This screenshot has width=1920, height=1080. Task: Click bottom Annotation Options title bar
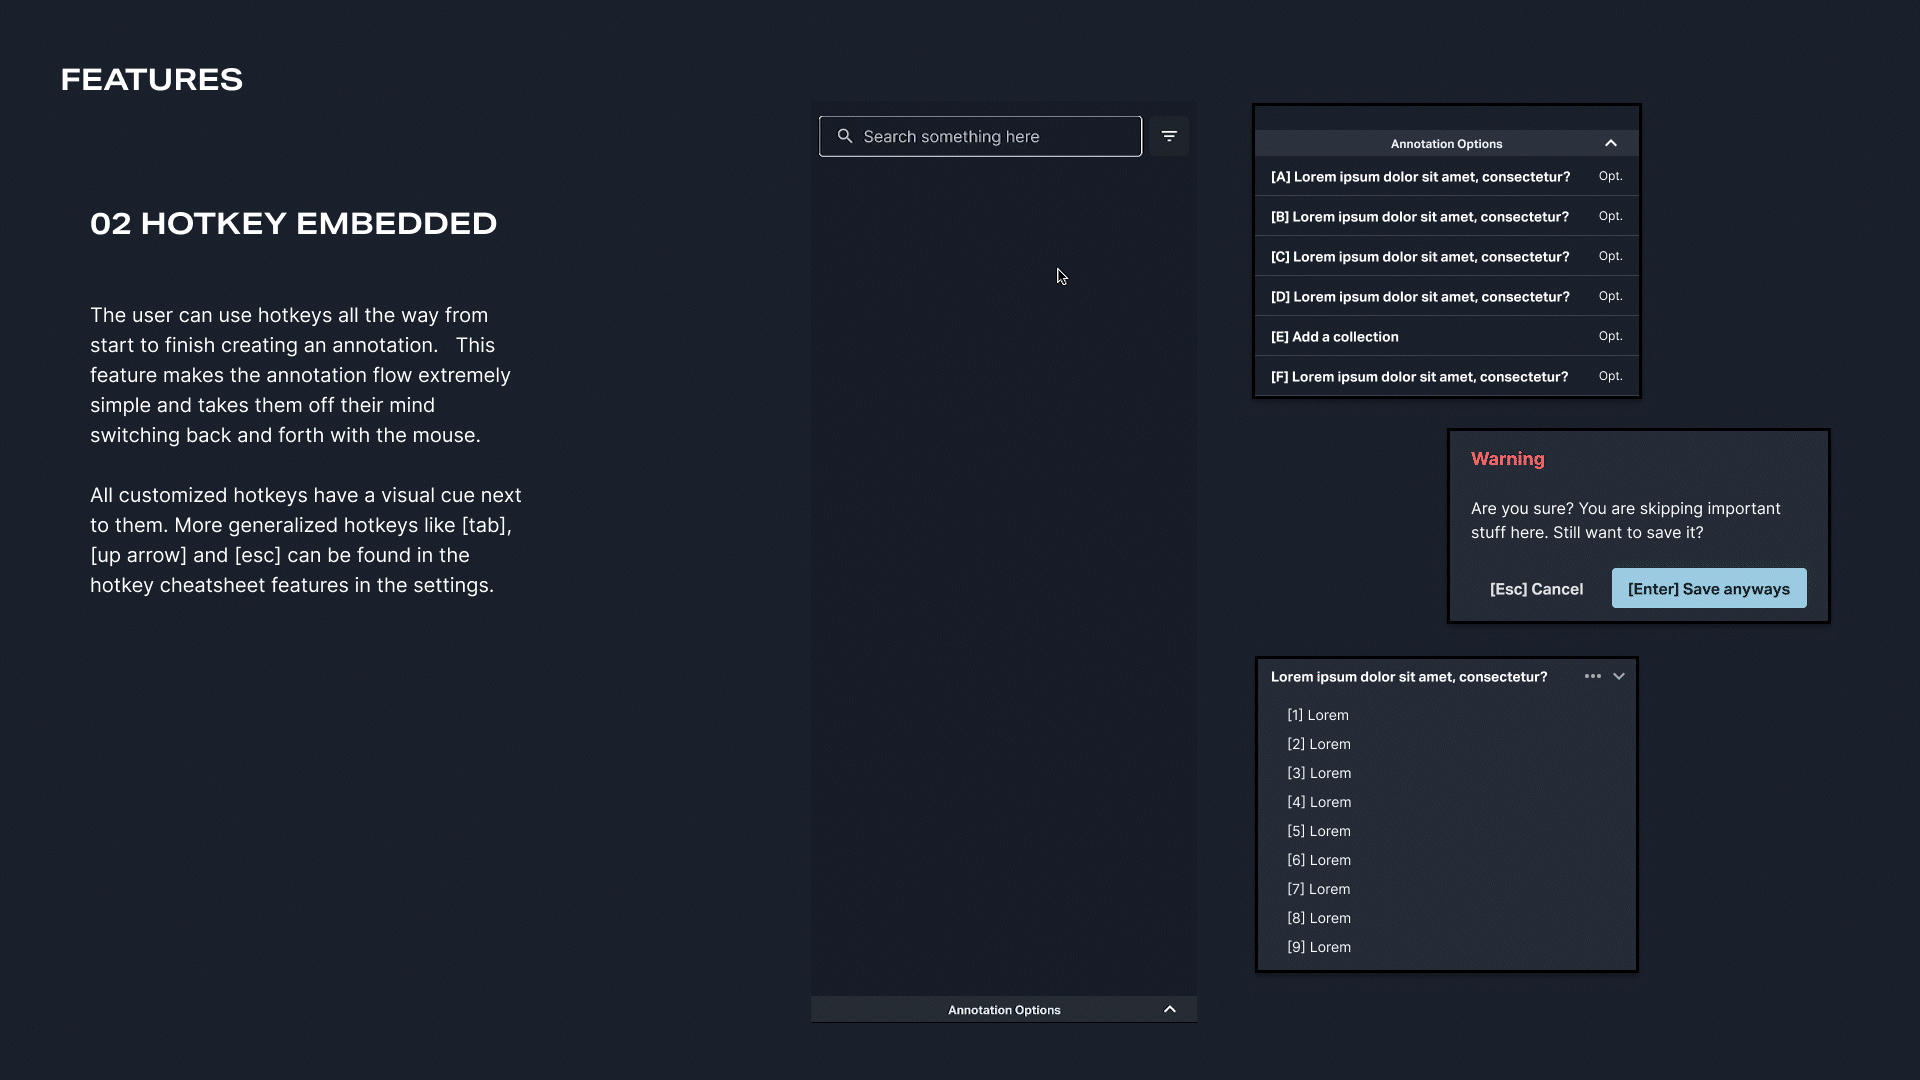(x=1003, y=1010)
